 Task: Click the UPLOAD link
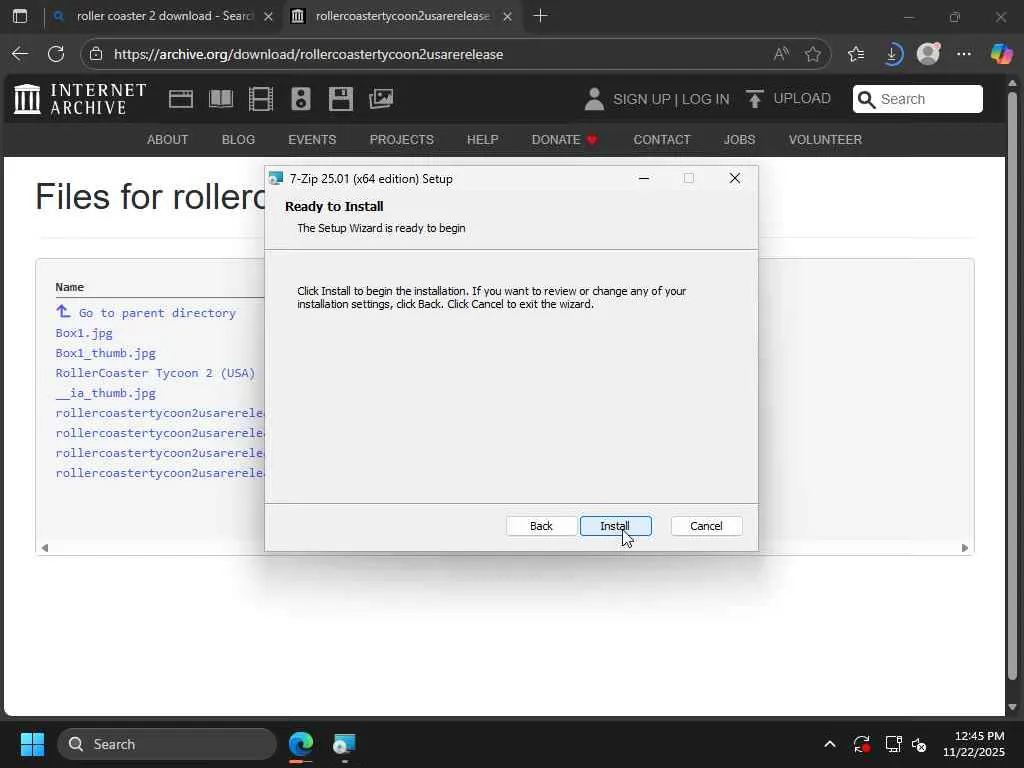802,99
